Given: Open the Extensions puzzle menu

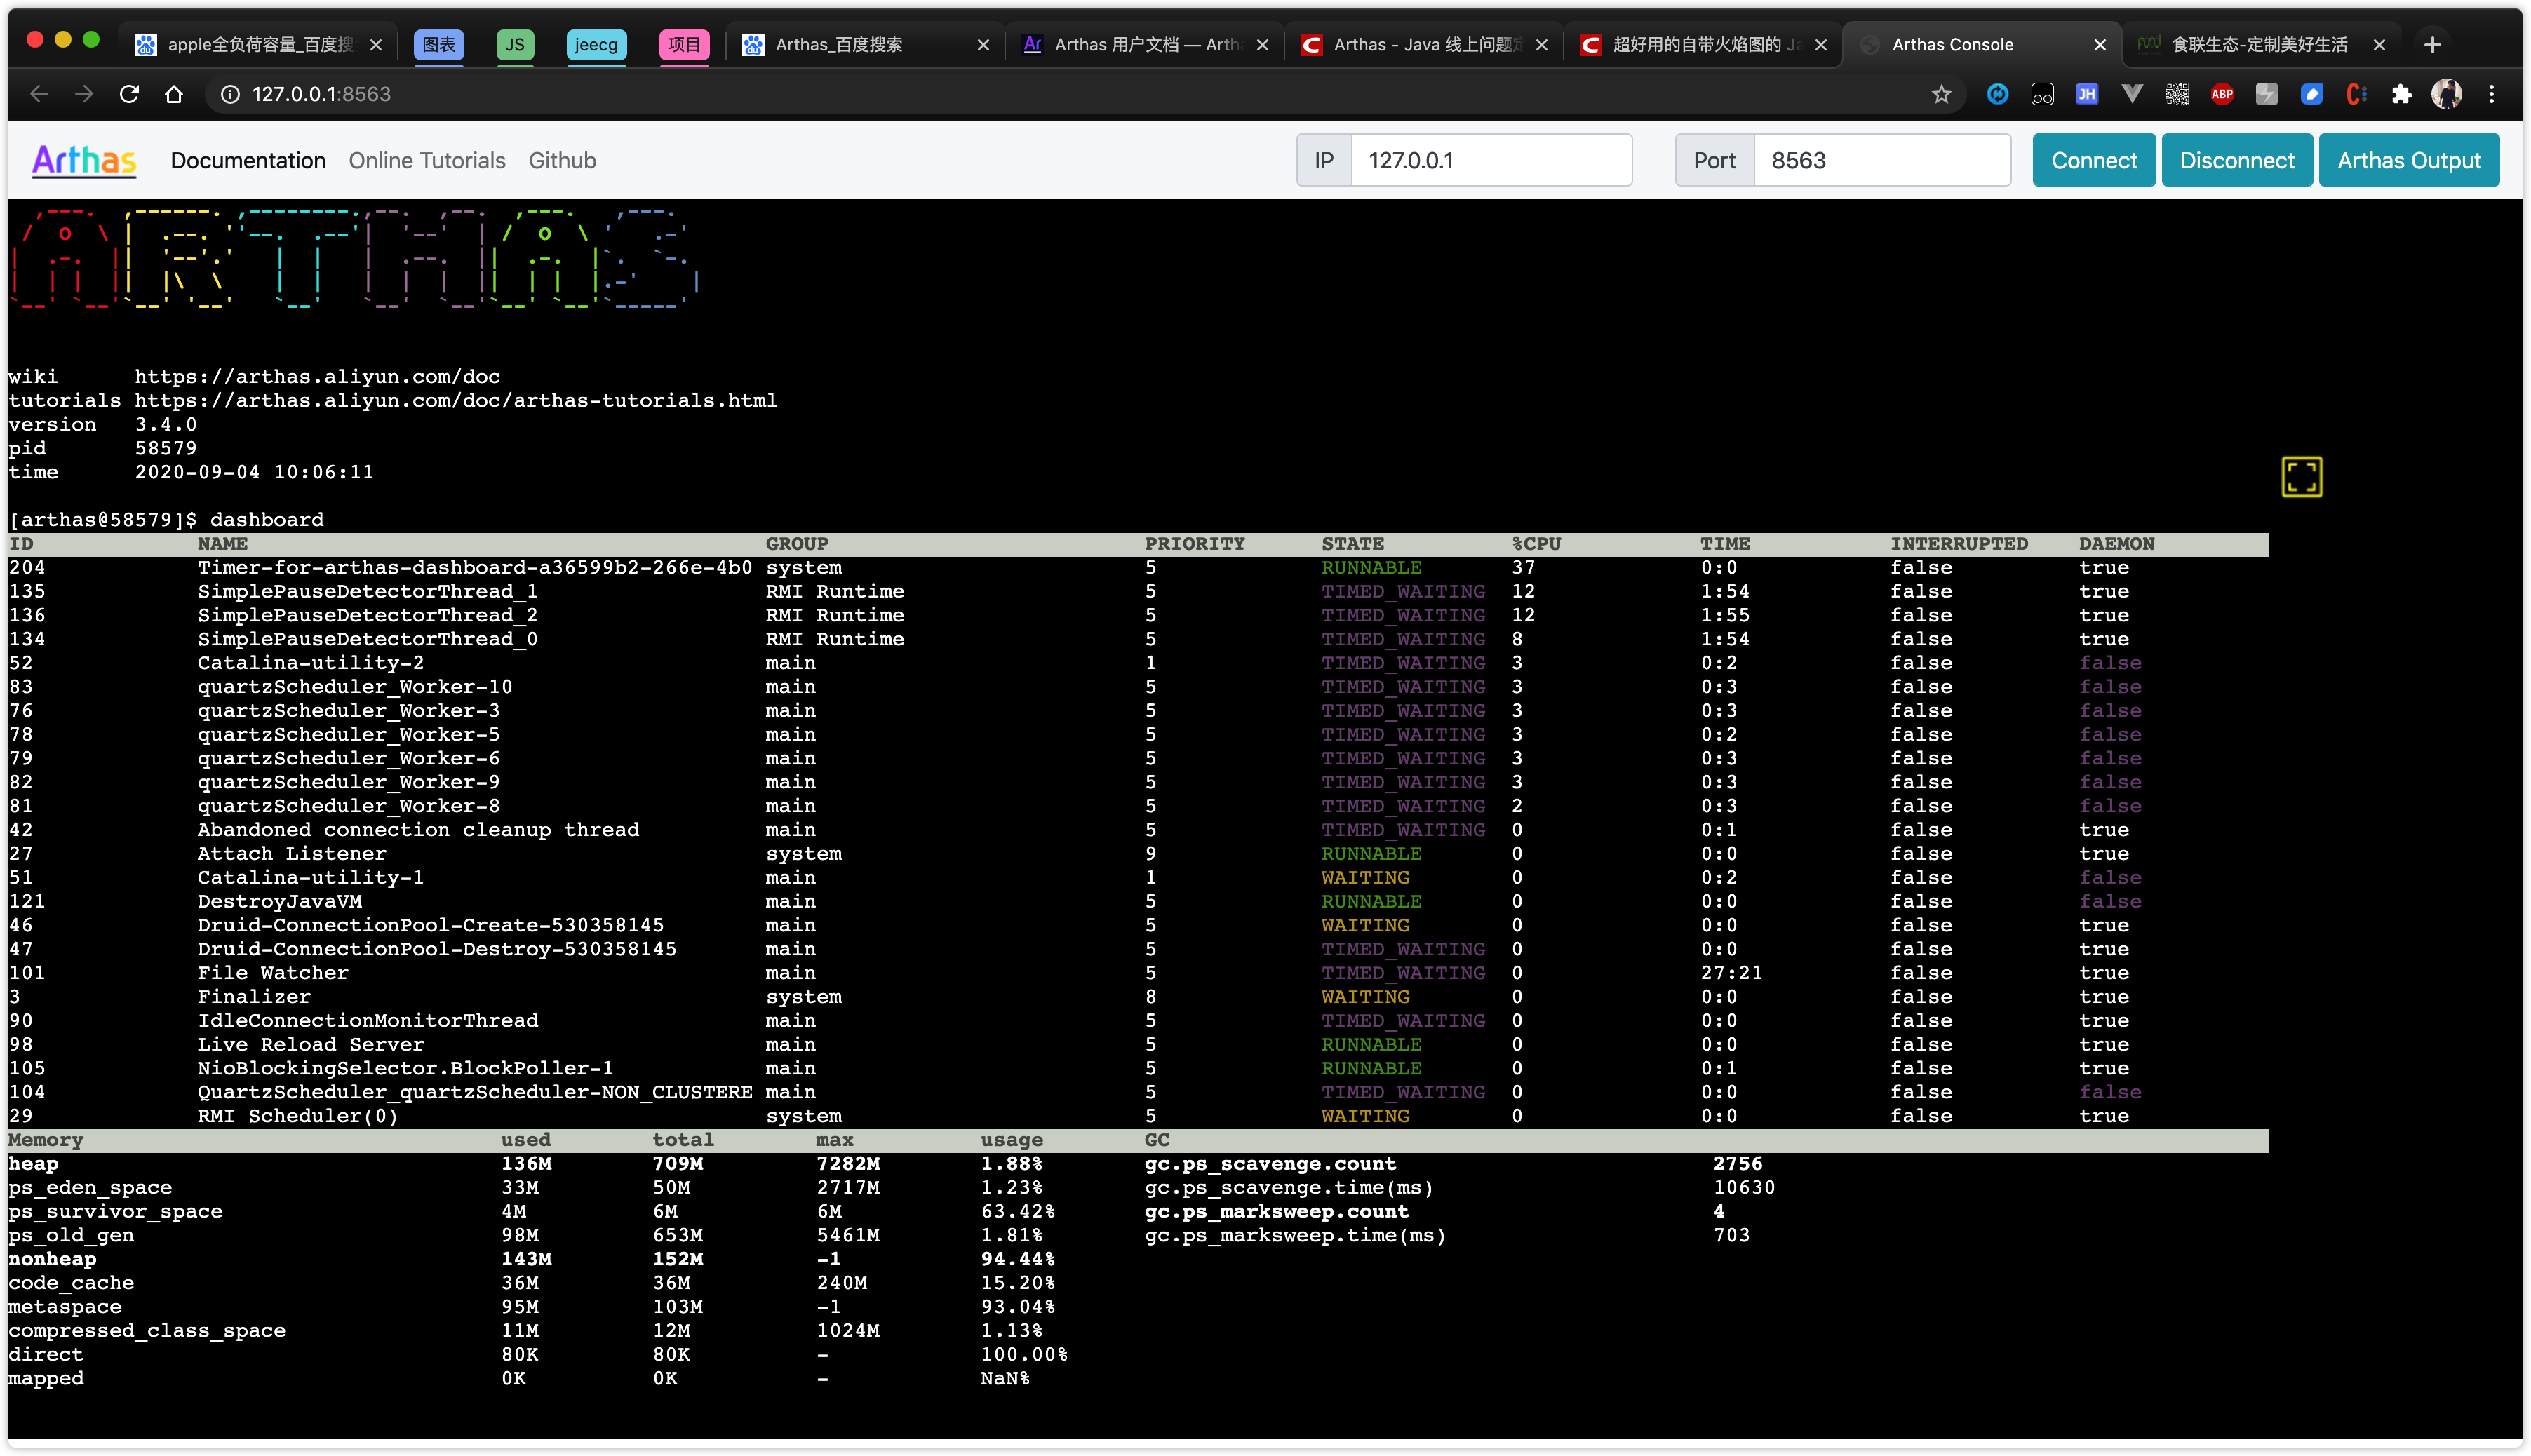Looking at the screenshot, I should pos(2401,94).
